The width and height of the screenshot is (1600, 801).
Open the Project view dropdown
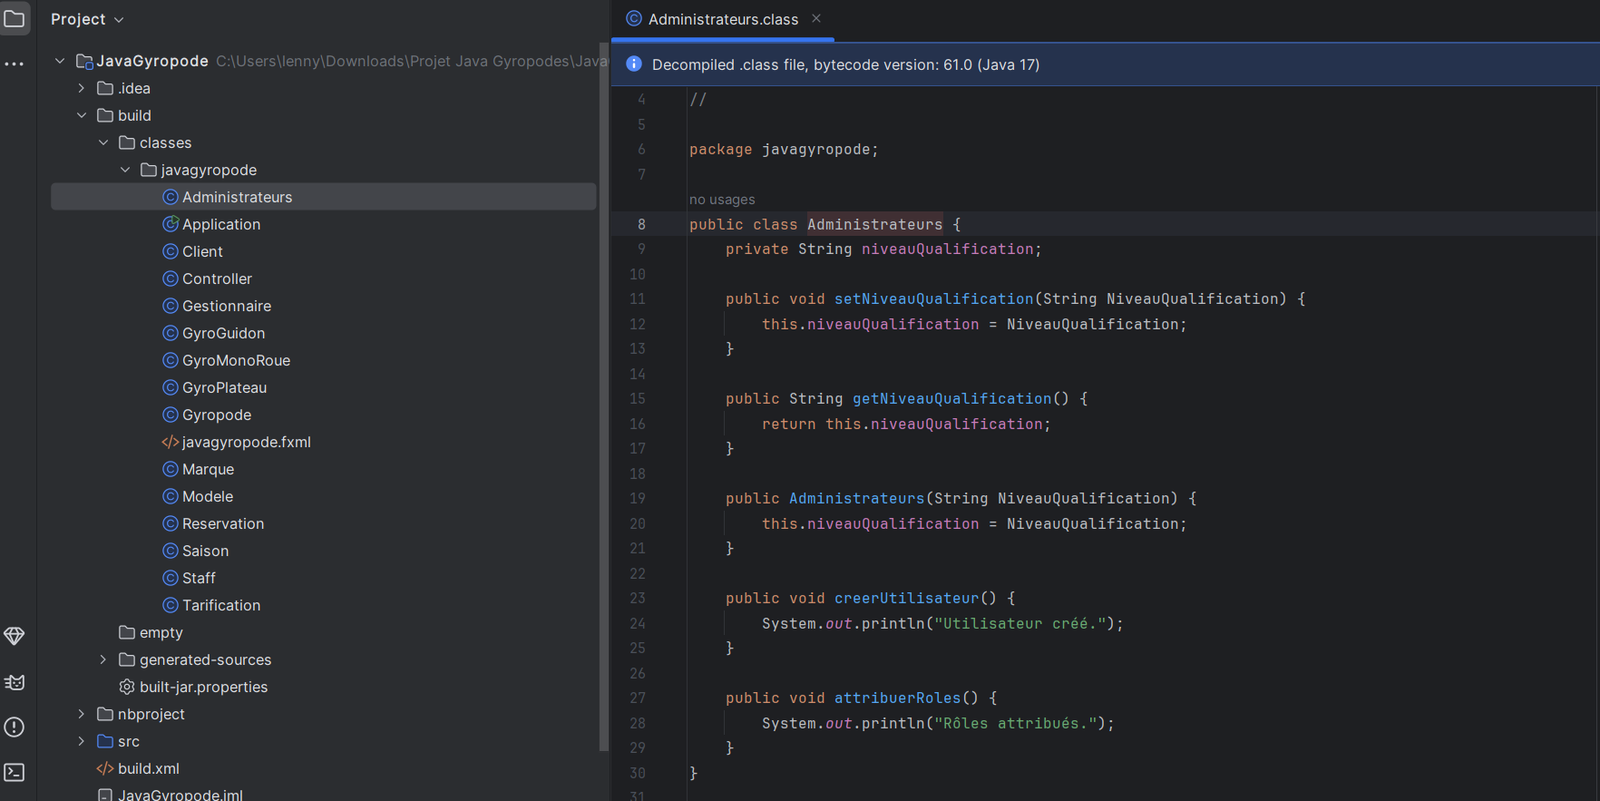88,19
